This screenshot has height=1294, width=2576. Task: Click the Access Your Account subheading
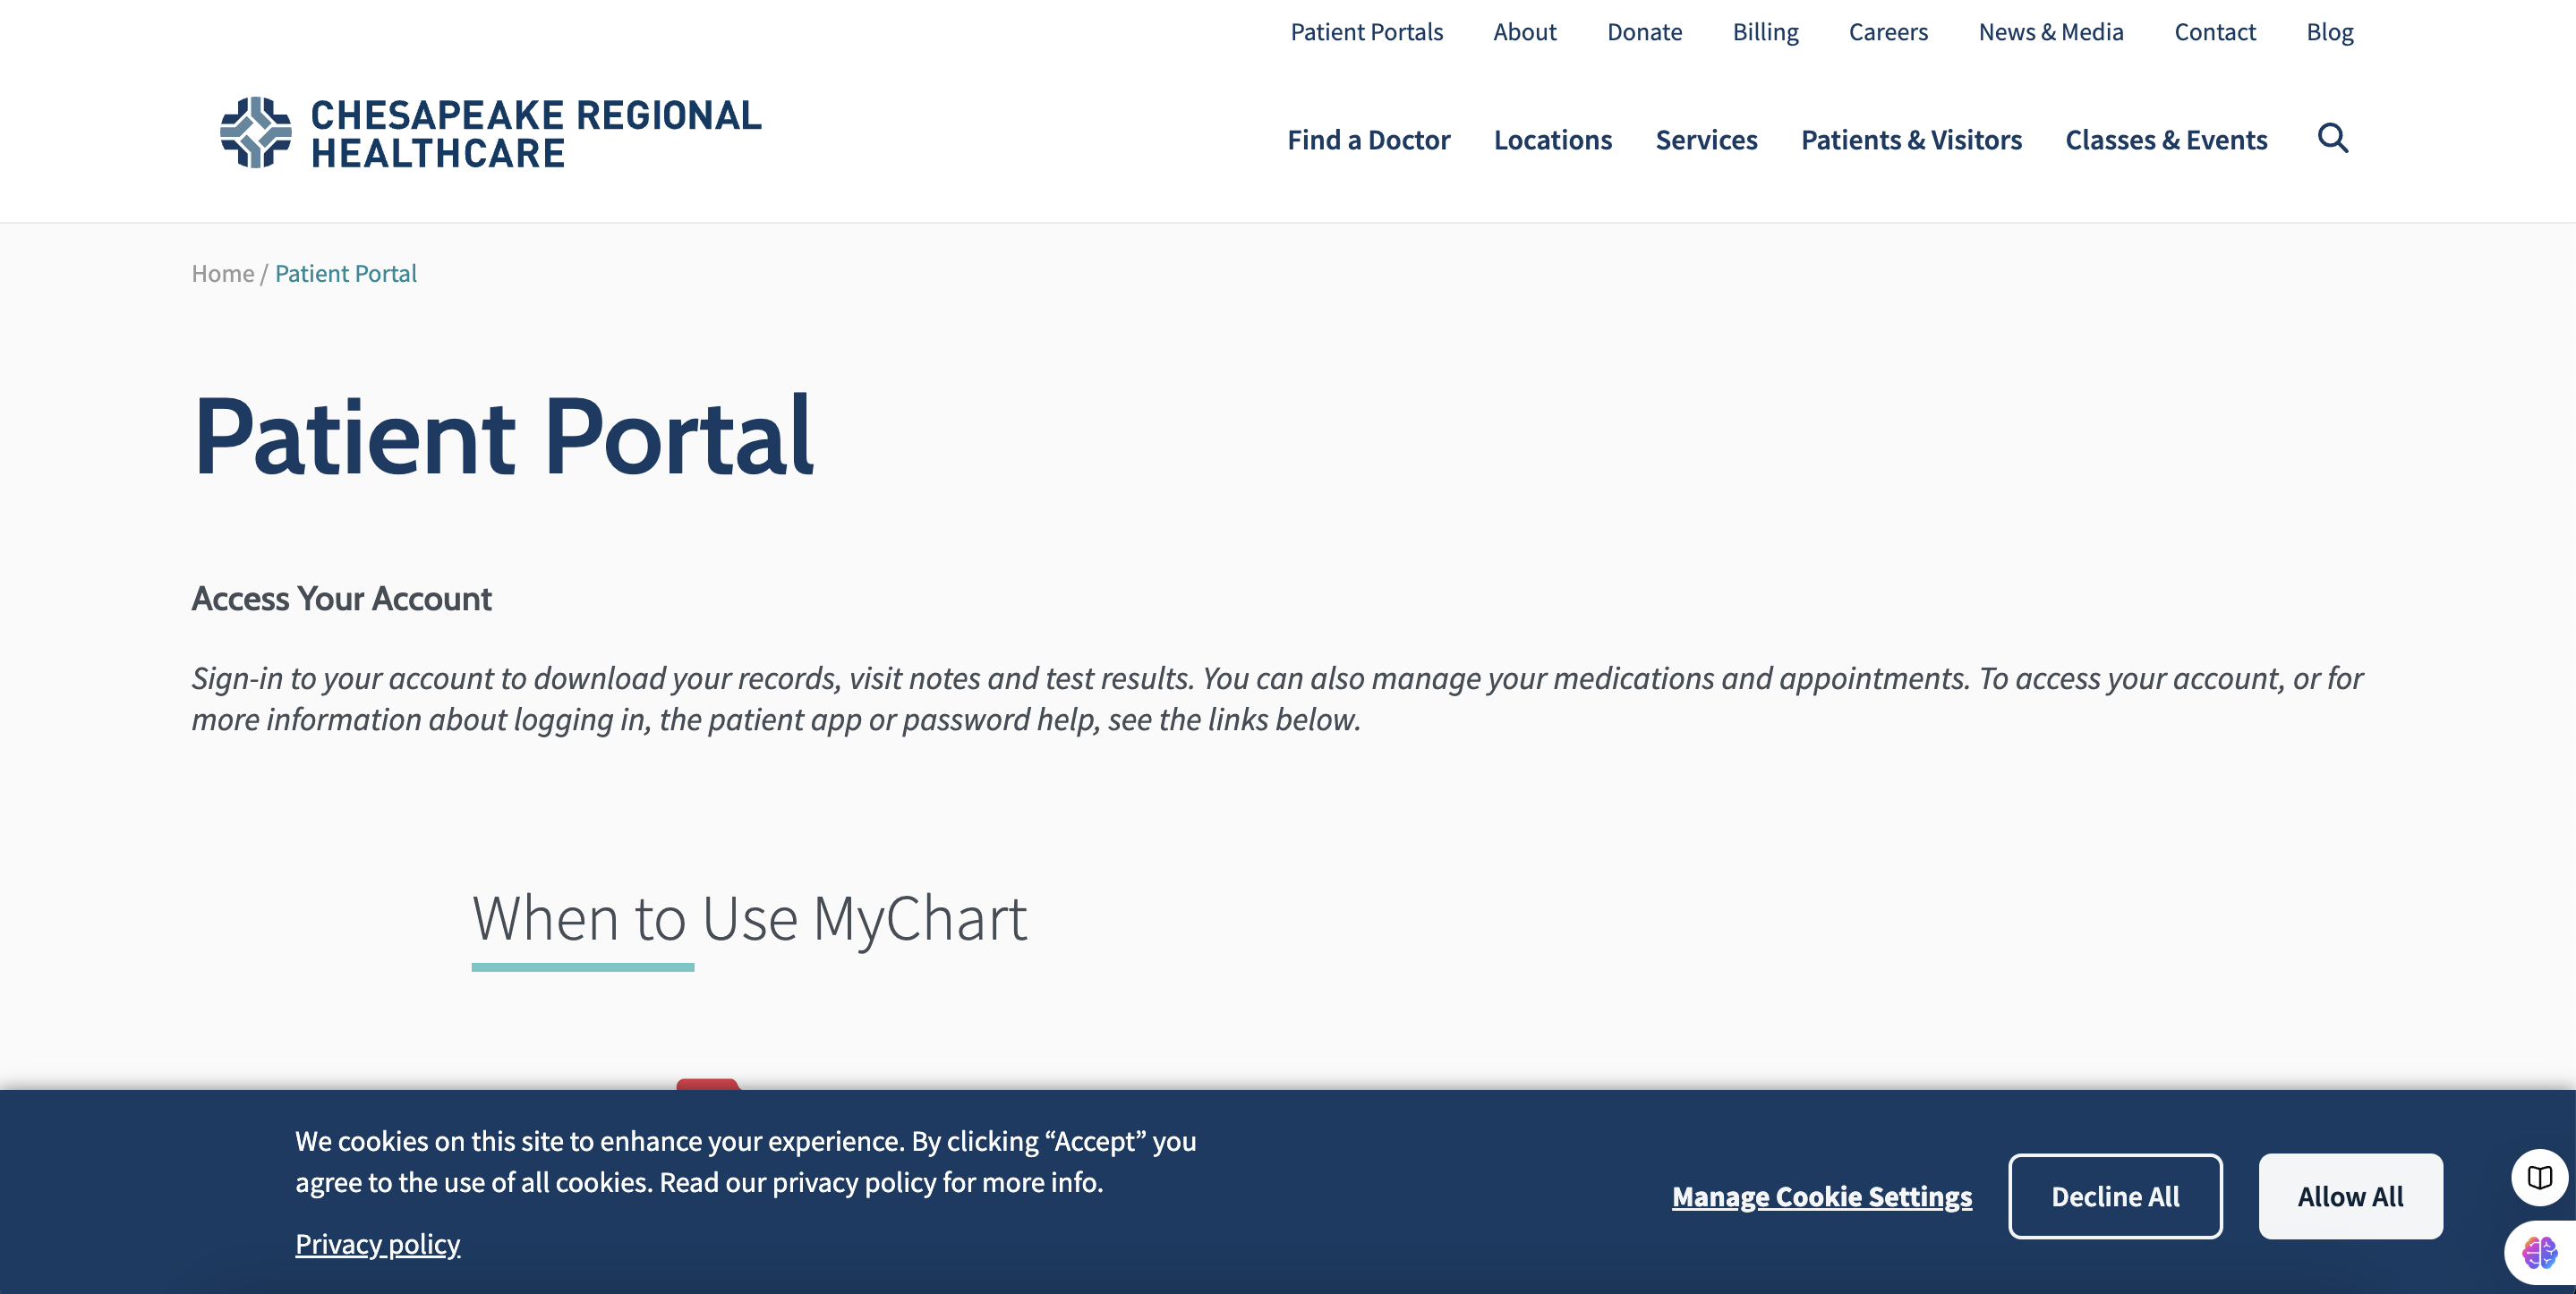point(341,598)
